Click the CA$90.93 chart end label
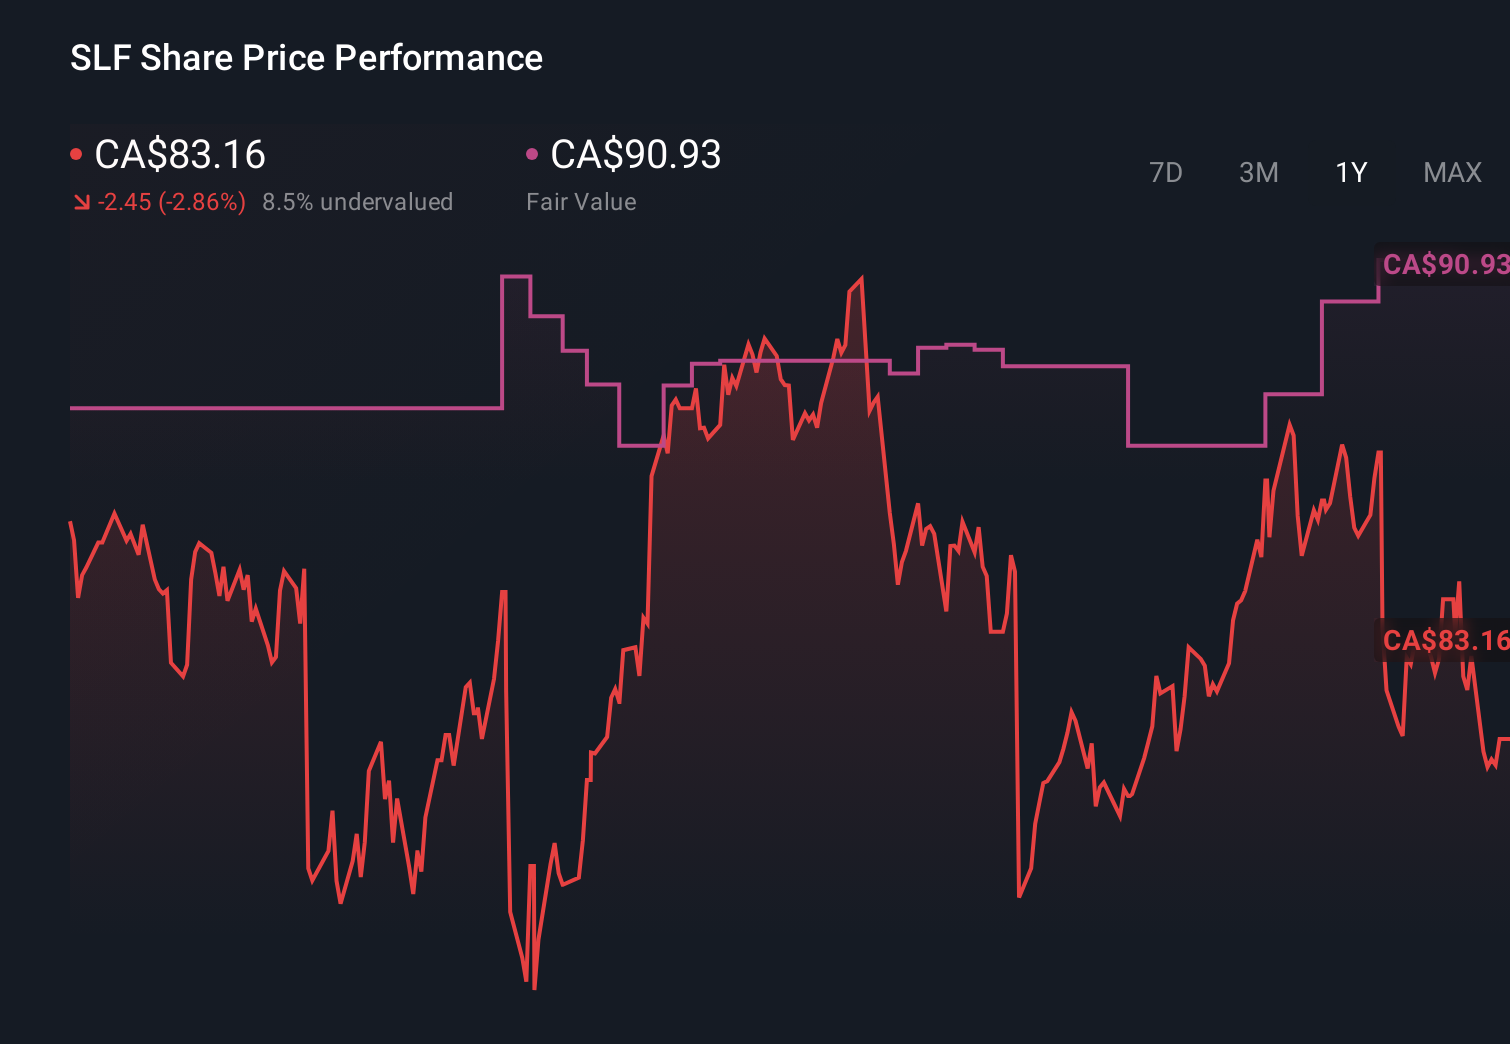 [1444, 265]
